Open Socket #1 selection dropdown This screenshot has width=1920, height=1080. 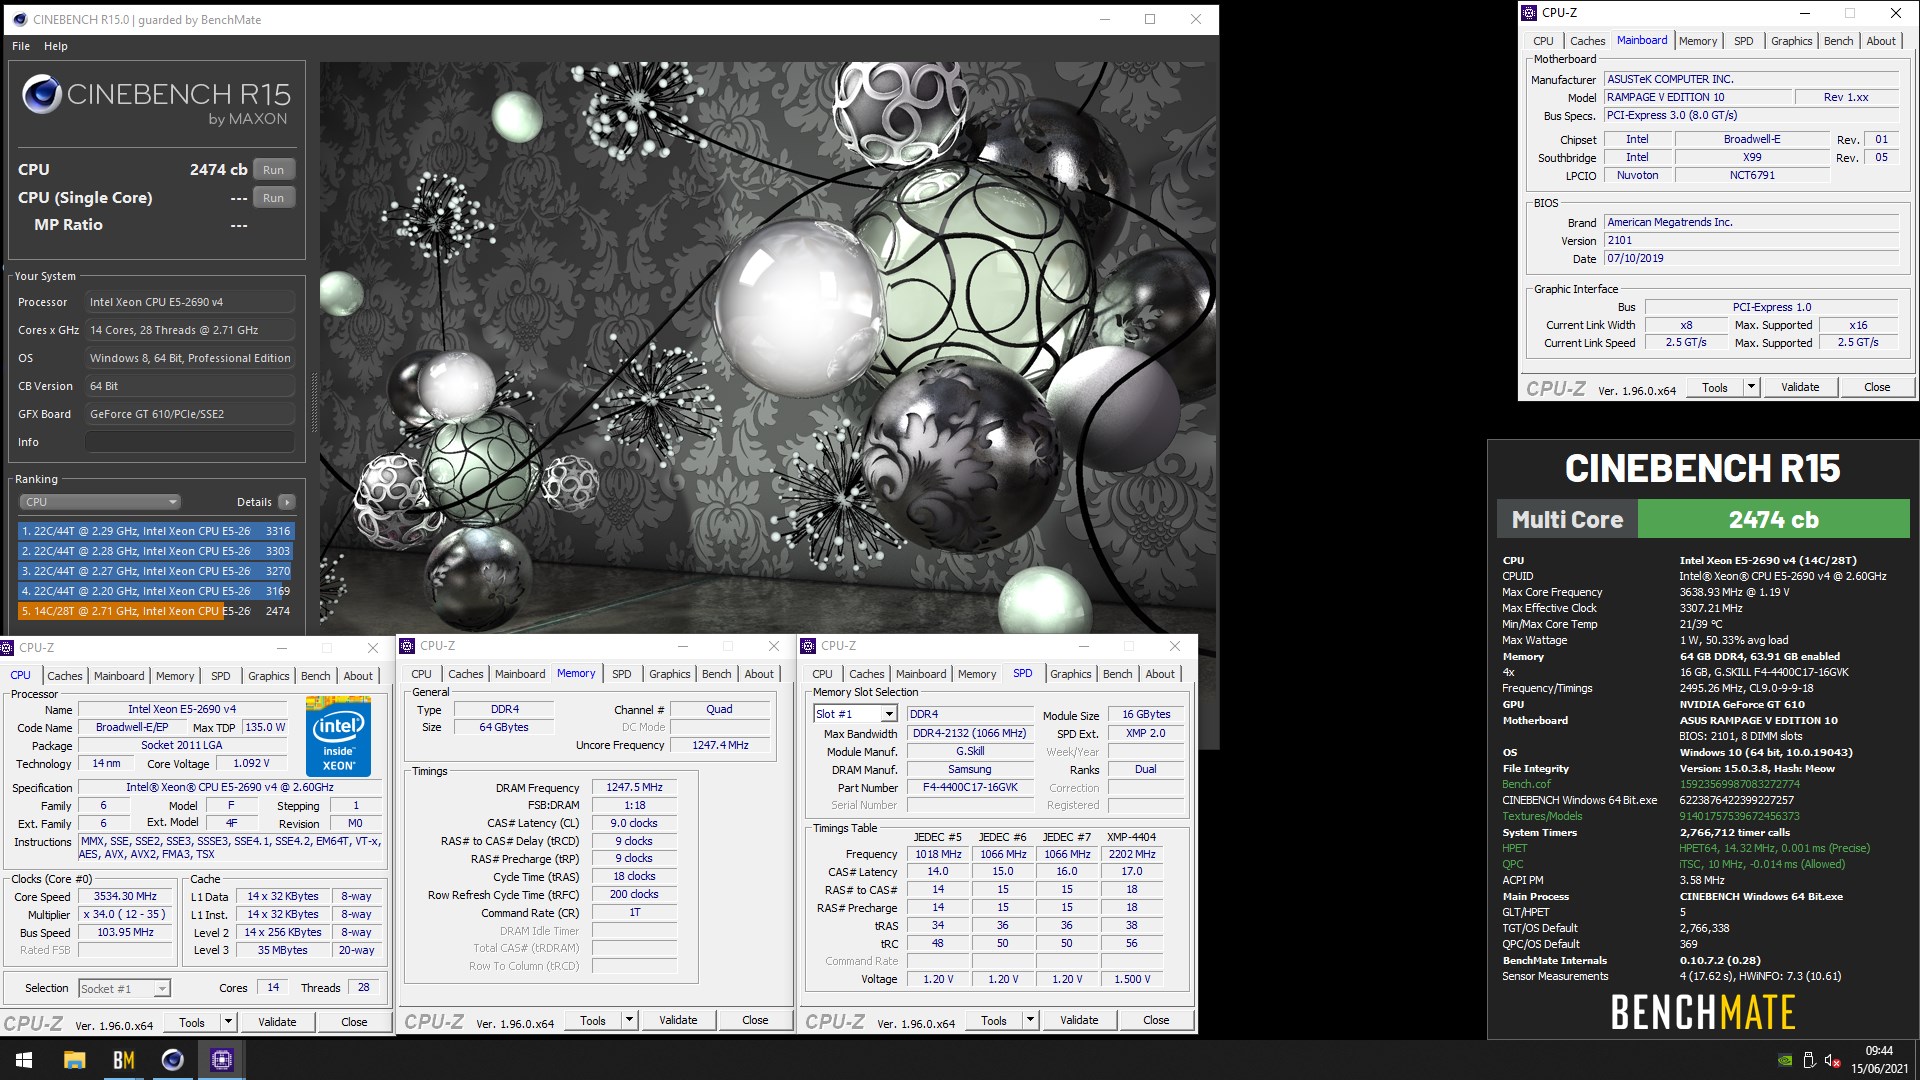point(124,988)
